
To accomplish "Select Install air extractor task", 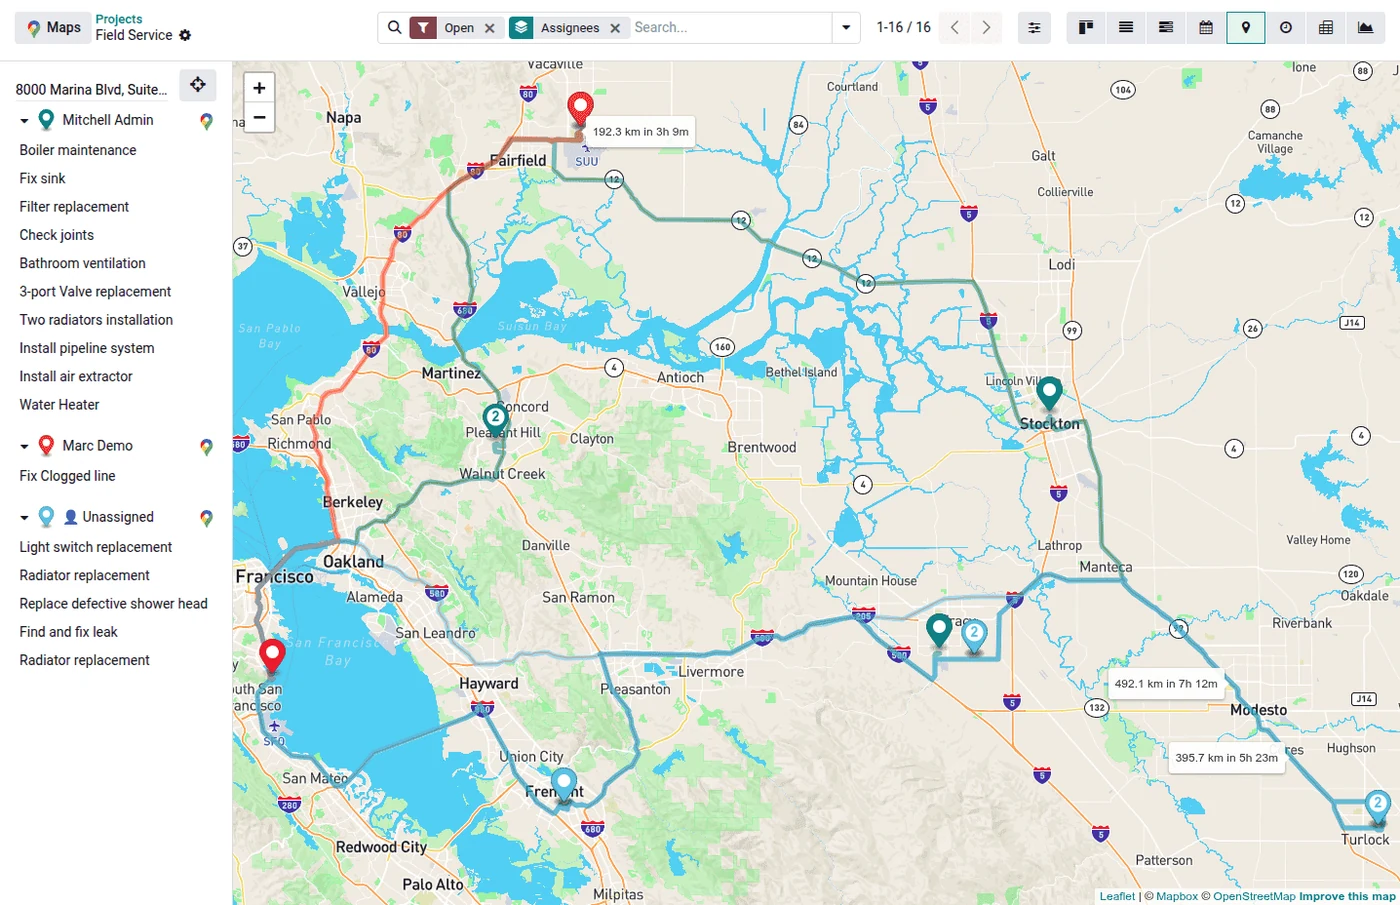I will click(x=76, y=377).
